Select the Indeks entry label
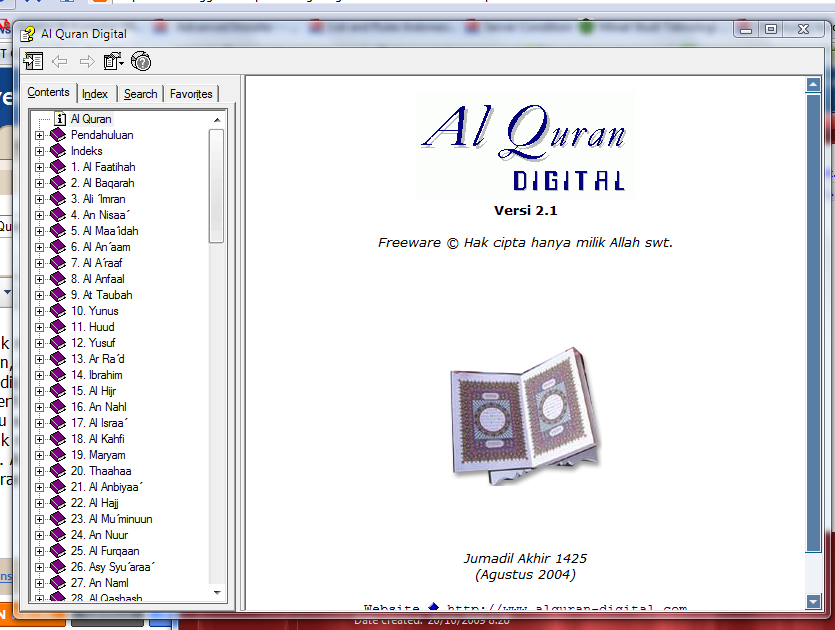Image resolution: width=835 pixels, height=630 pixels. click(x=86, y=151)
